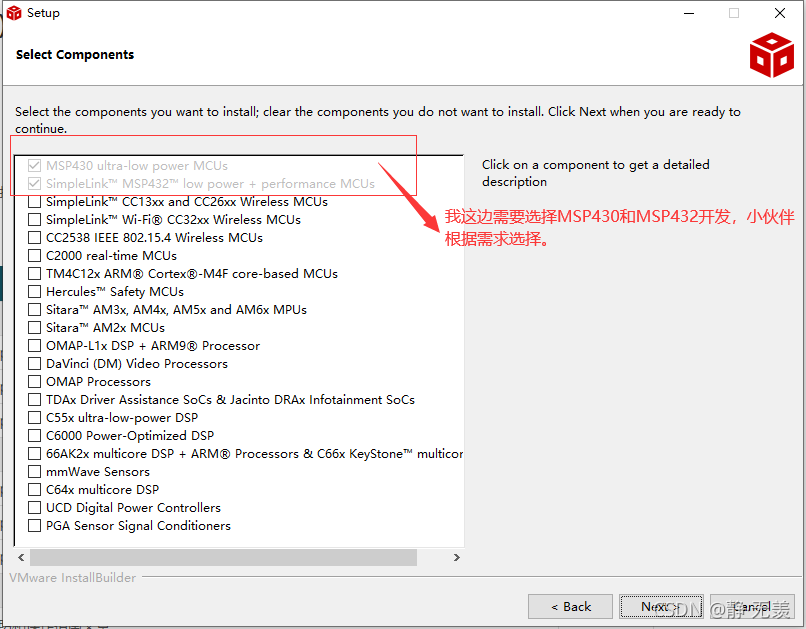Uncheck MSP430 ultra-low power MCUs checkbox
Image resolution: width=806 pixels, height=629 pixels.
[34, 165]
